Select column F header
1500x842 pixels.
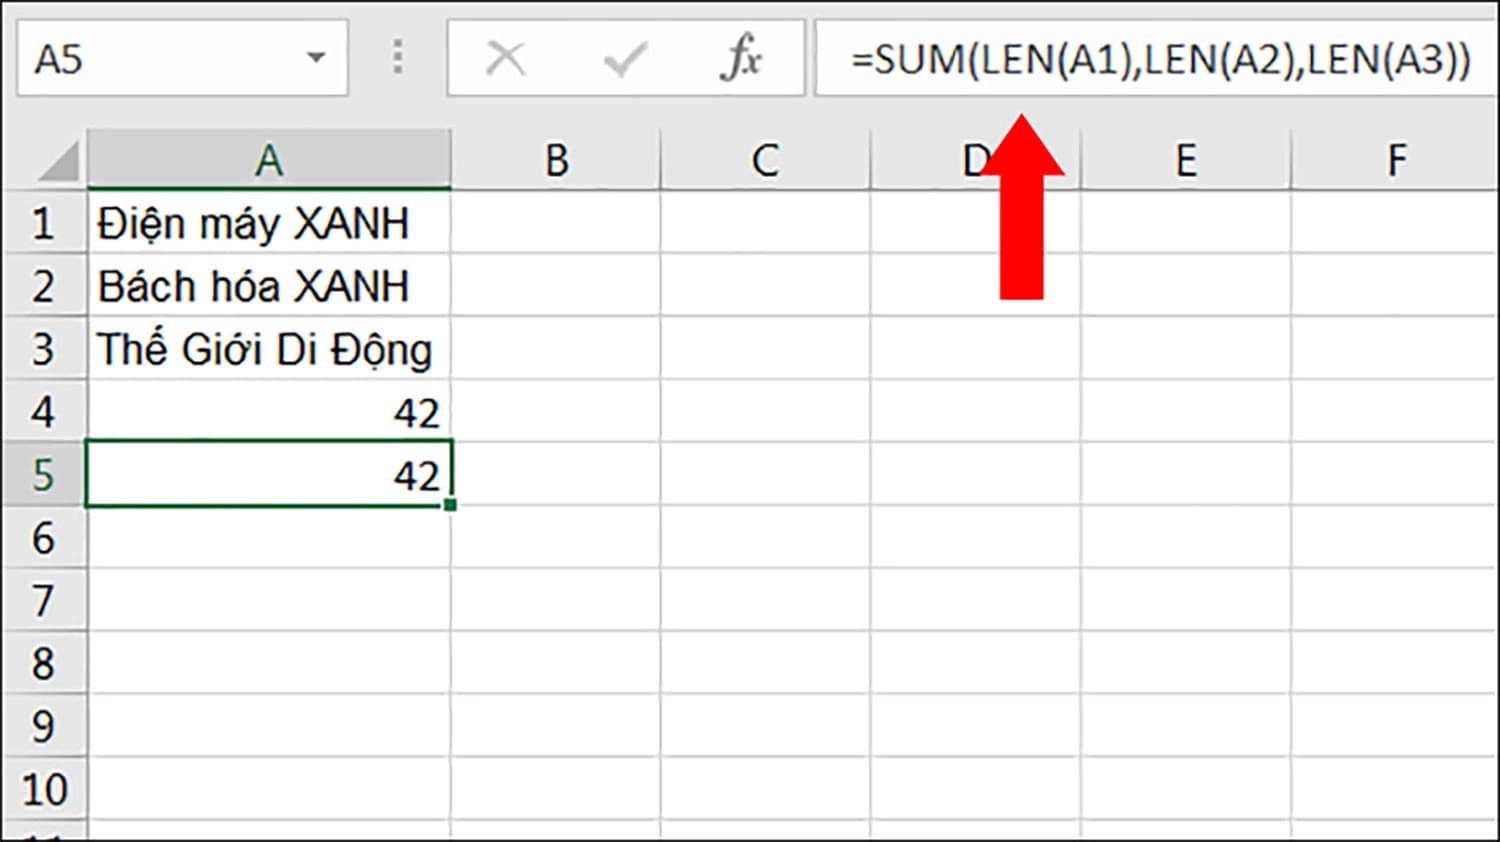(1395, 159)
